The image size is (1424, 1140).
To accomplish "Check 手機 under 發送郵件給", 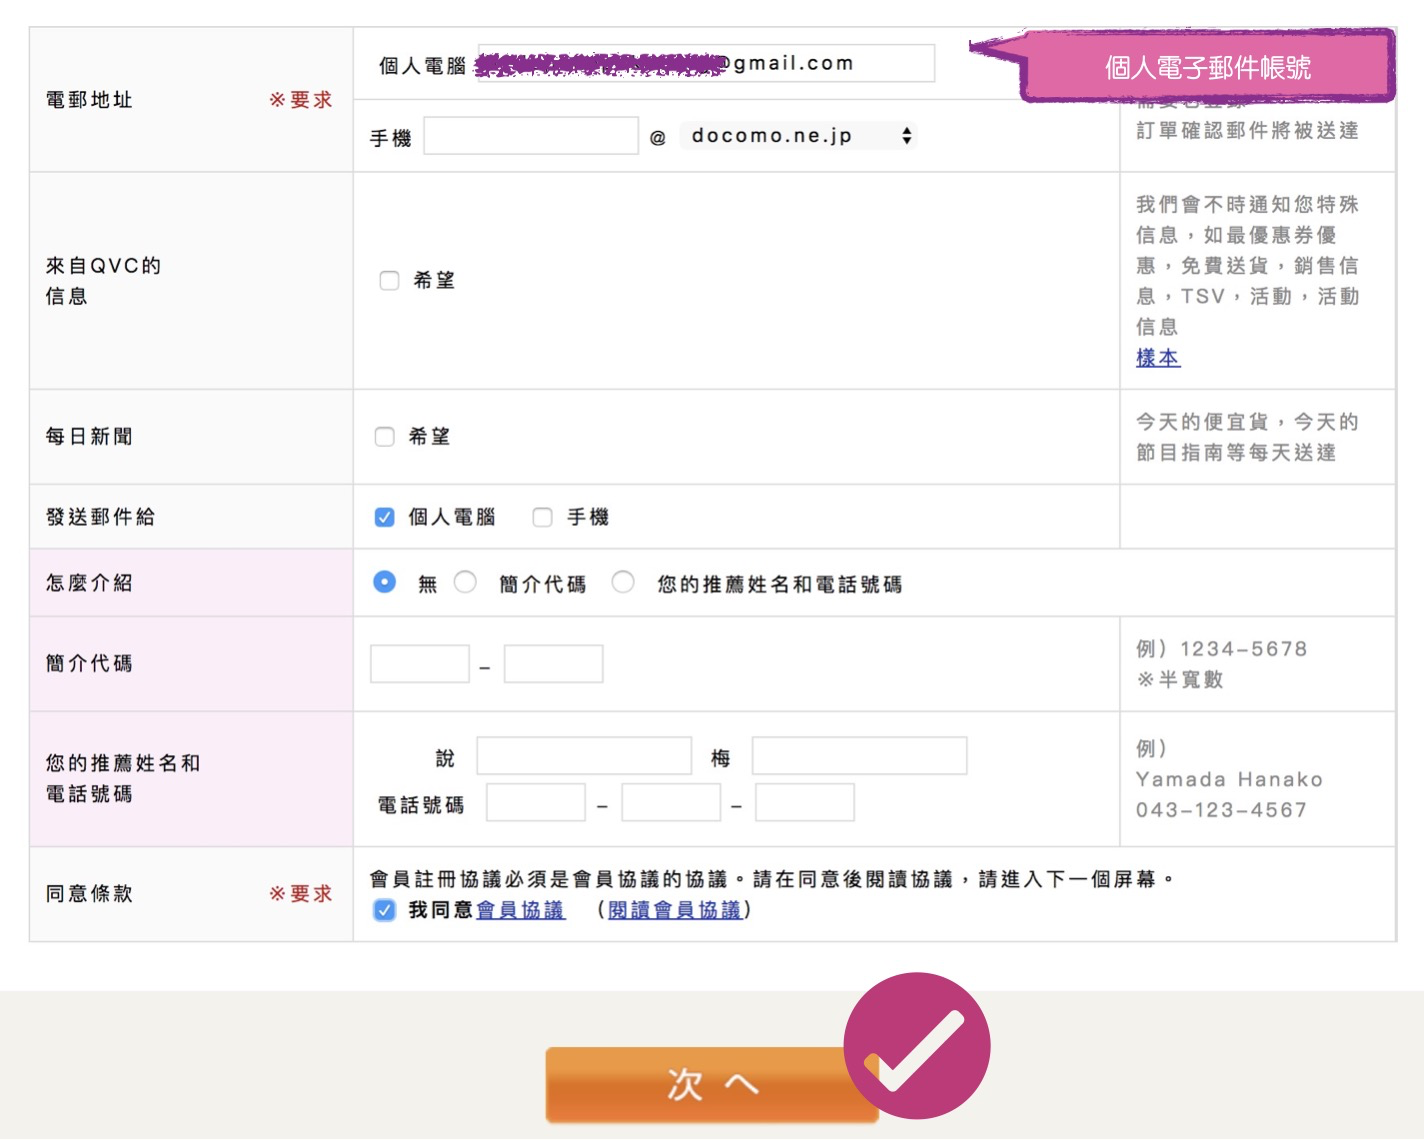I will [543, 517].
